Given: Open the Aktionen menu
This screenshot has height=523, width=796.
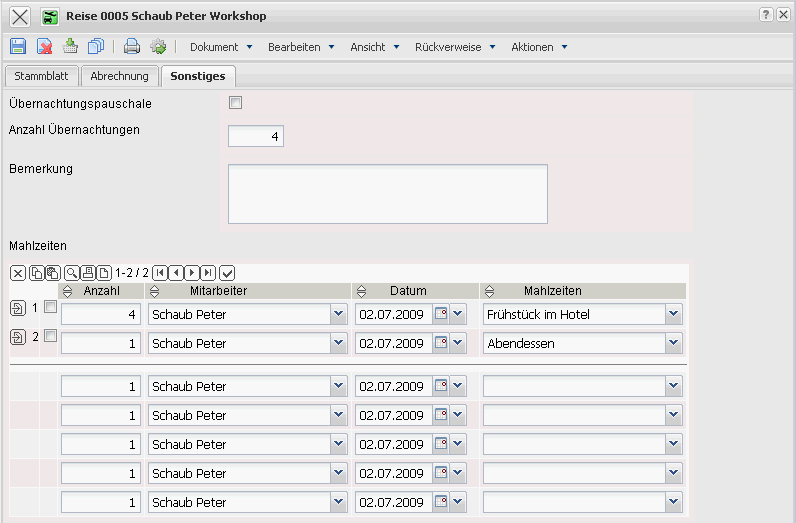Looking at the screenshot, I should coord(539,47).
